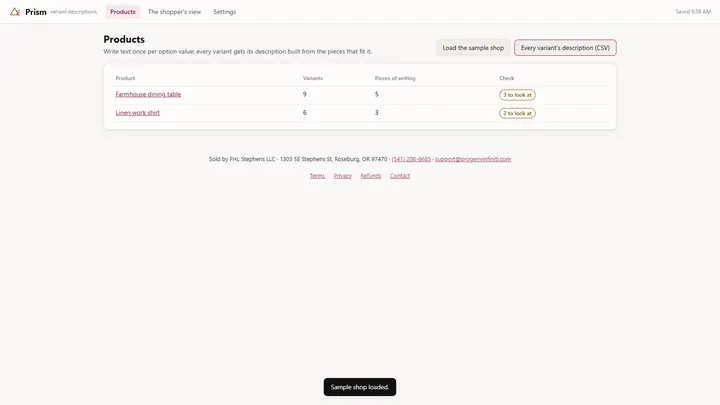Click the '3 to look at' badge
The height and width of the screenshot is (405, 720).
(517, 95)
